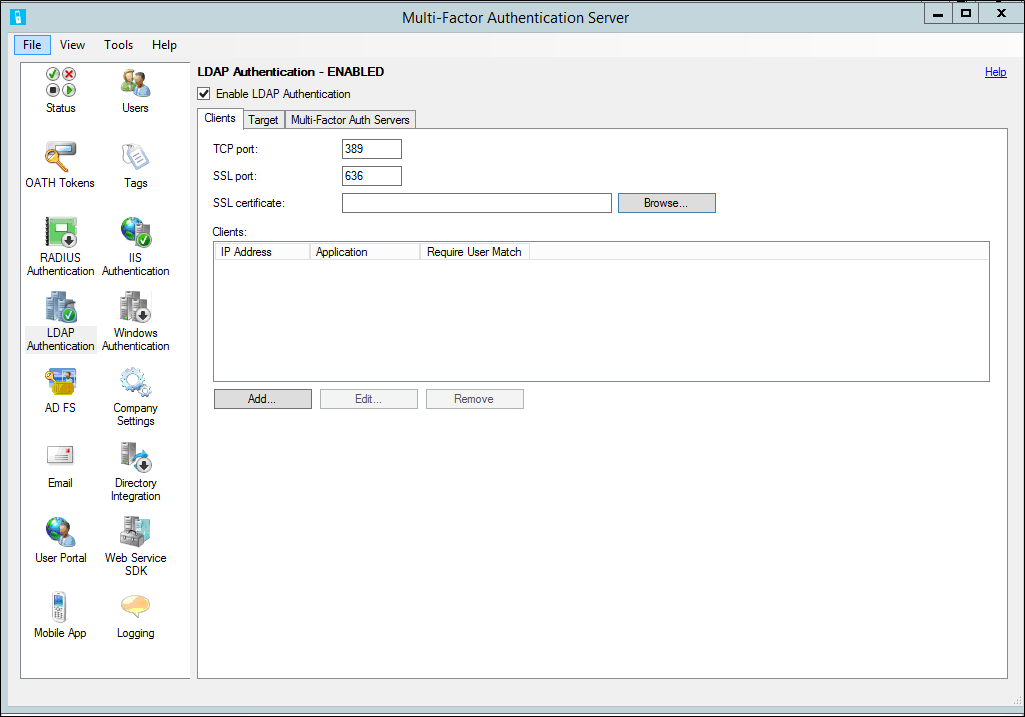Click the Help link
Image resolution: width=1025 pixels, height=717 pixels.
tap(995, 72)
